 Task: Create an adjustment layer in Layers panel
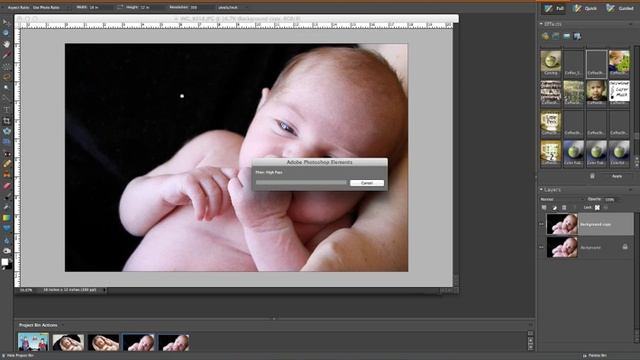click(x=554, y=208)
